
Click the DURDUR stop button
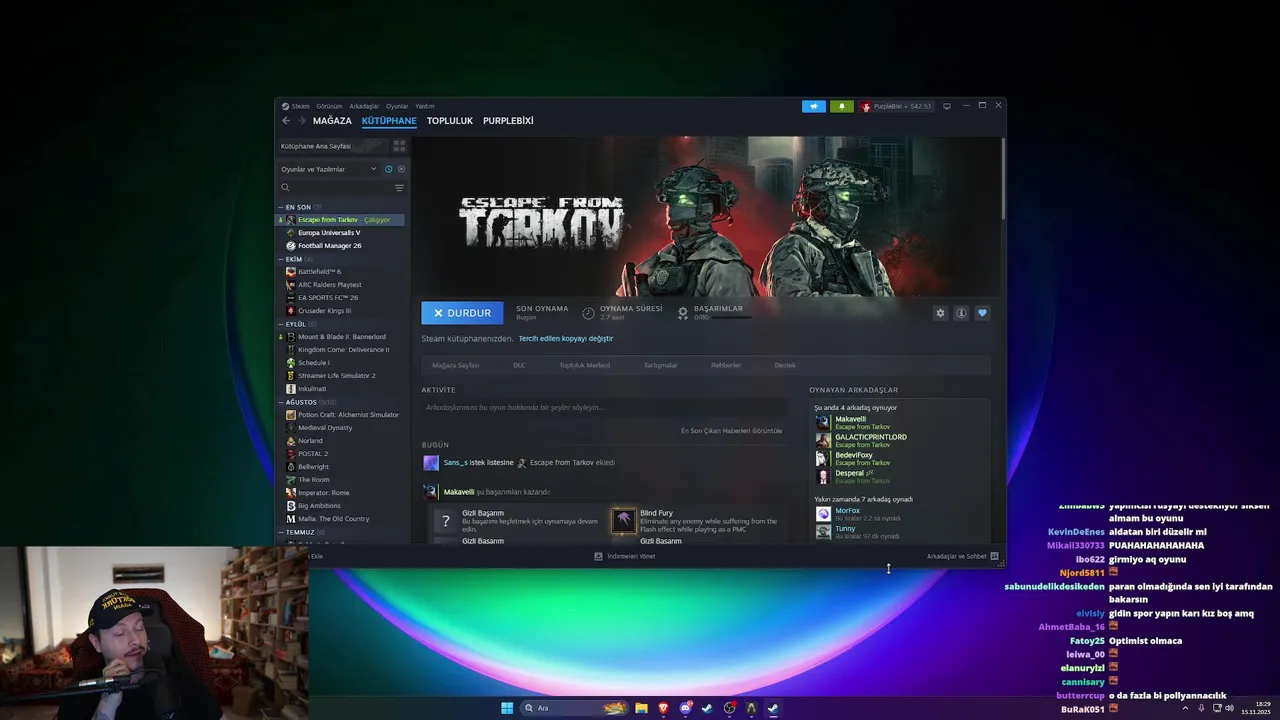click(462, 313)
